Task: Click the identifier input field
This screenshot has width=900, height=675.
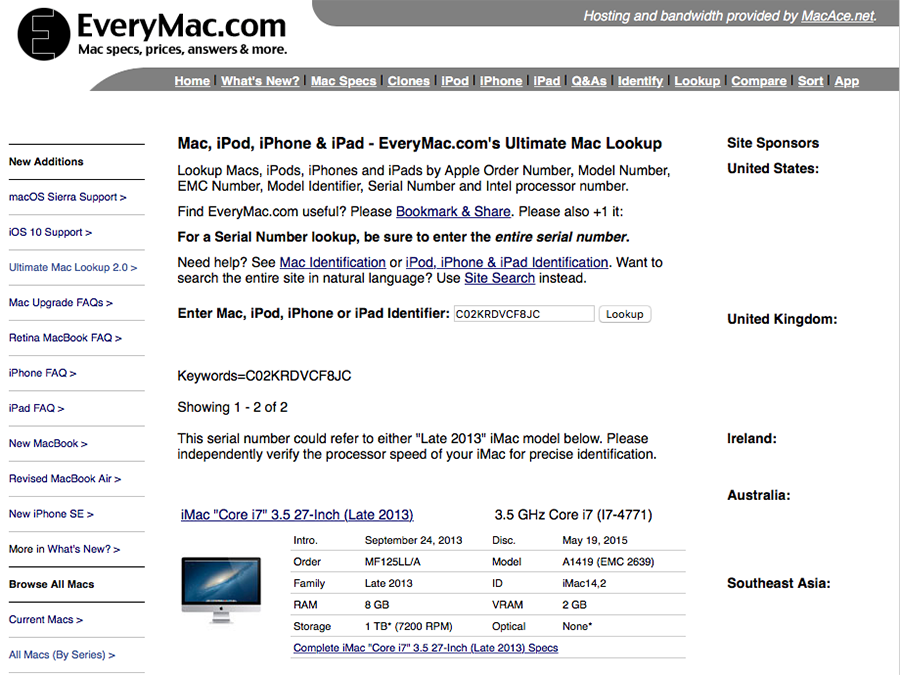Action: pos(523,314)
